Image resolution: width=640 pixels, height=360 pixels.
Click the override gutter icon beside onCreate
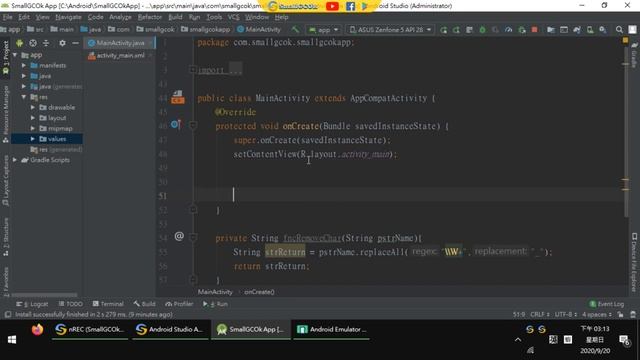[x=176, y=124]
